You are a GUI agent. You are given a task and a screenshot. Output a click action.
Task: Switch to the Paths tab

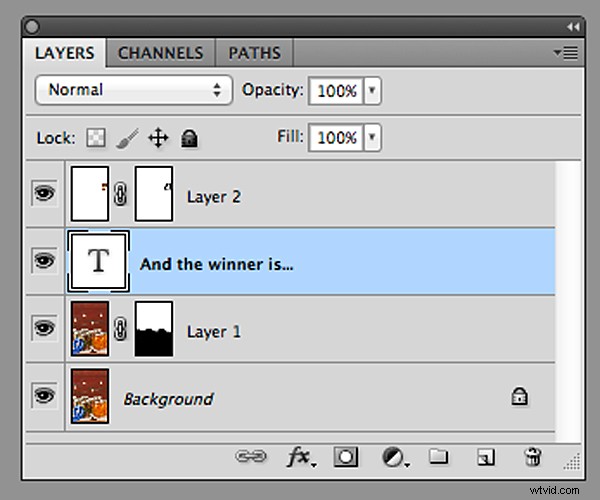pos(254,53)
